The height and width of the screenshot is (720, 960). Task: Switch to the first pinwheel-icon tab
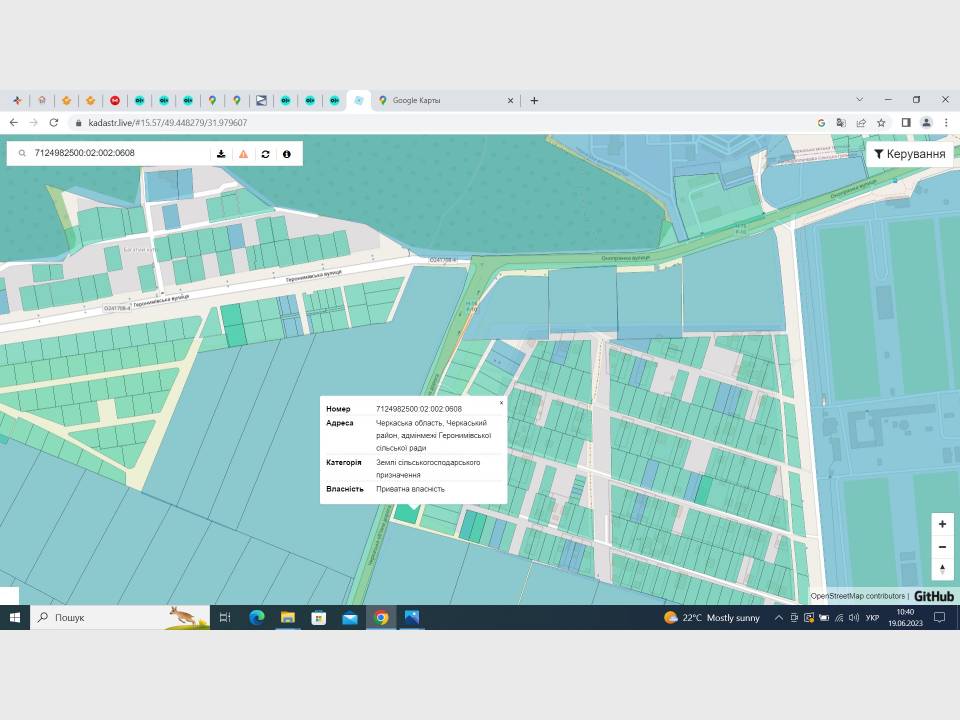click(x=18, y=100)
